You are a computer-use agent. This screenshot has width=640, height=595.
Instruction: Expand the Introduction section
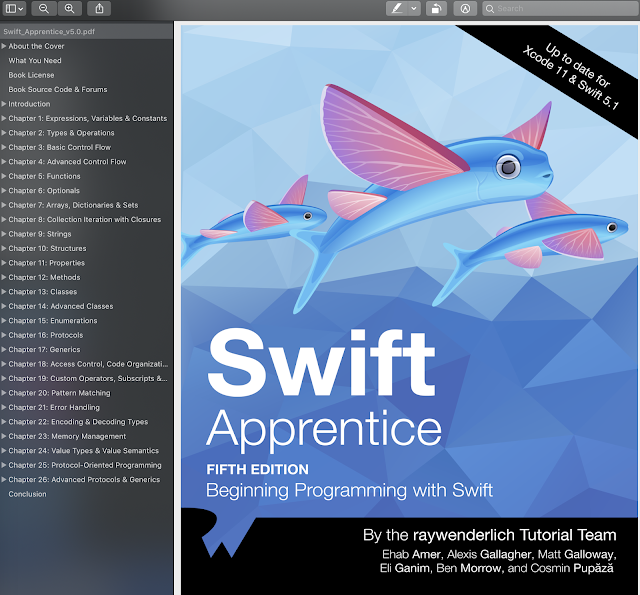coord(4,104)
